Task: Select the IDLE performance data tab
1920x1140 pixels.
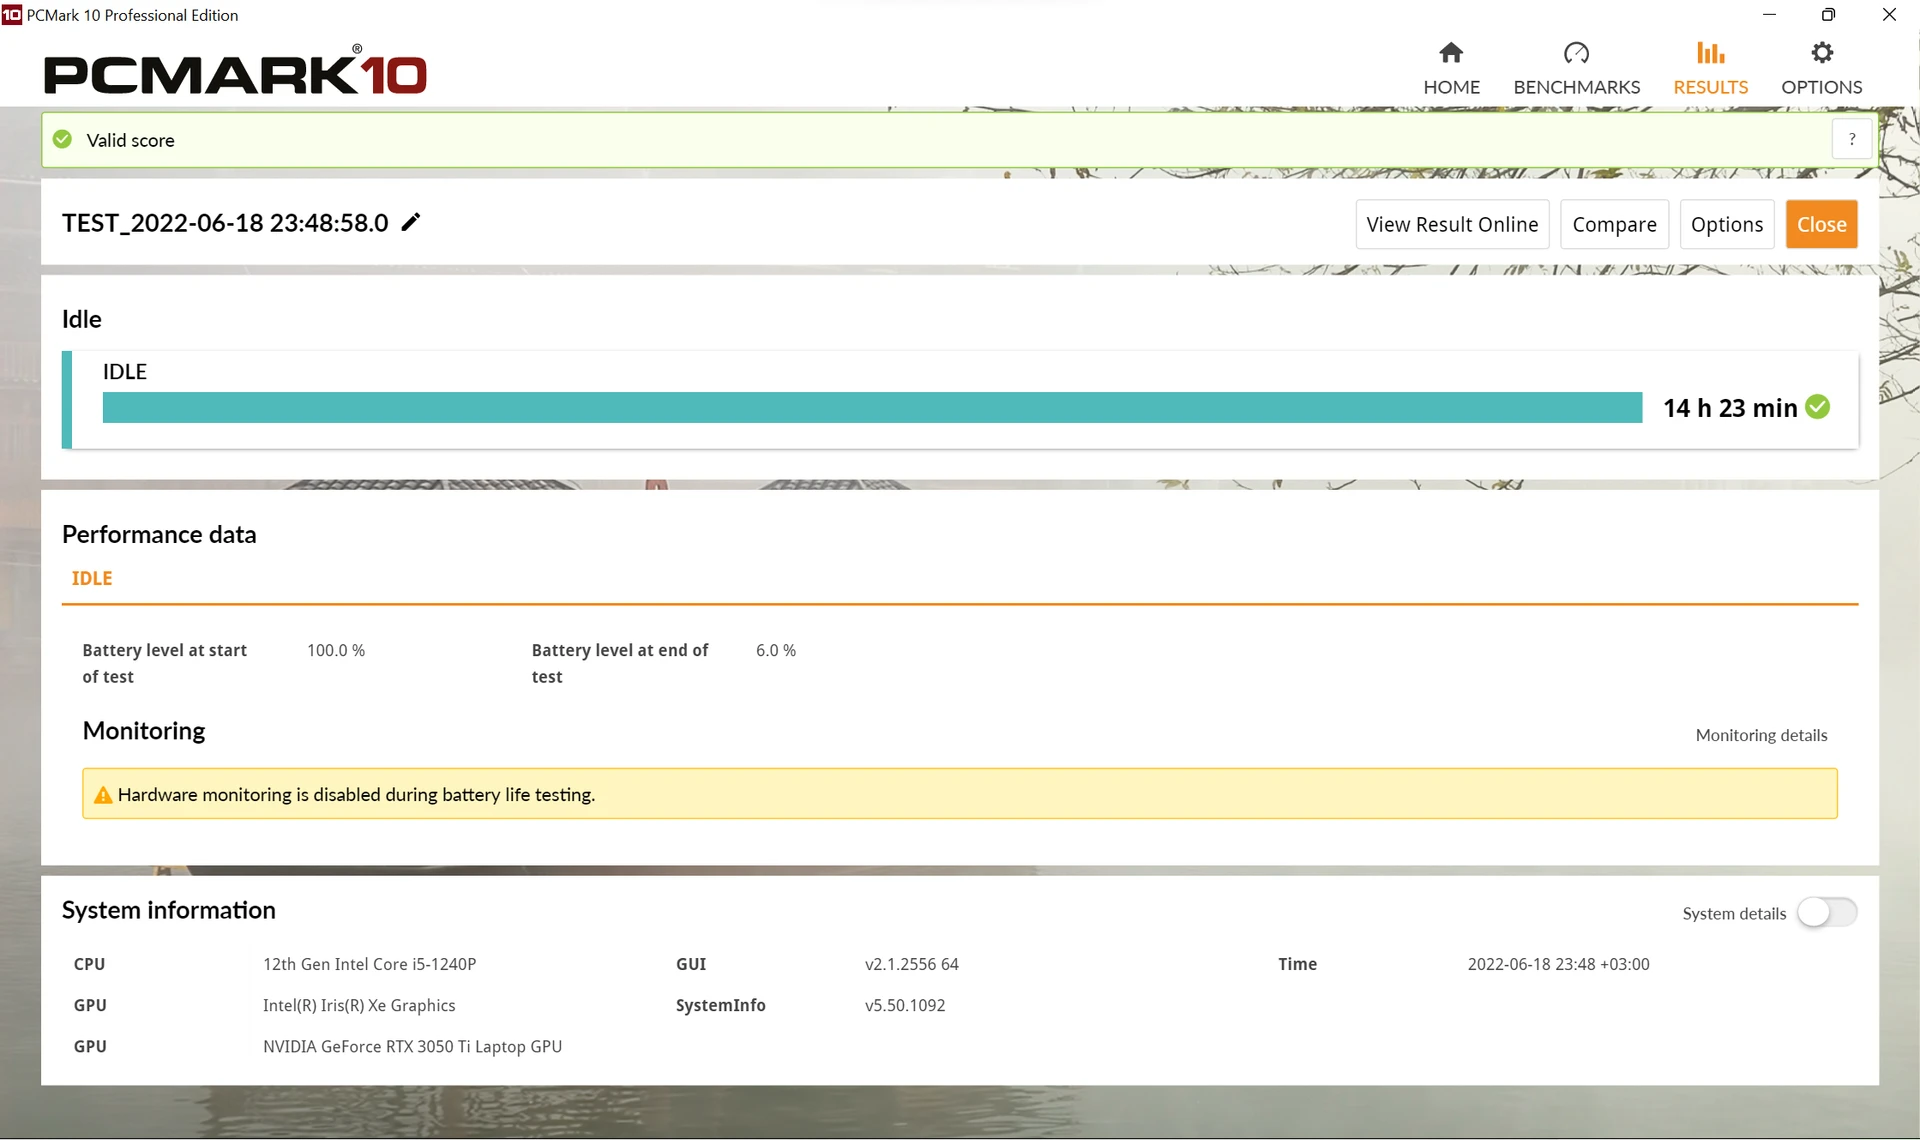Action: pos(92,578)
